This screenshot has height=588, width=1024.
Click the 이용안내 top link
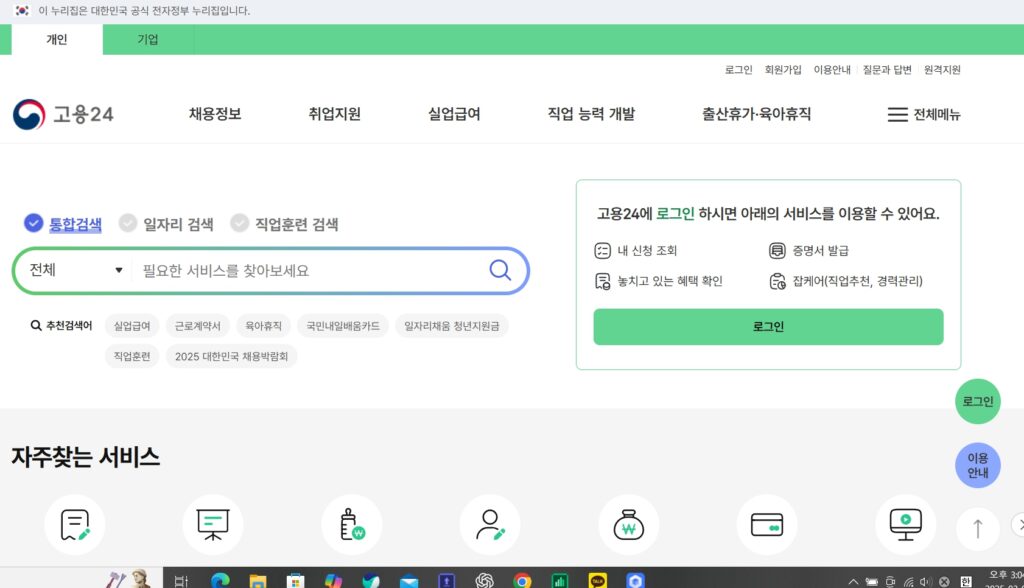(x=832, y=70)
